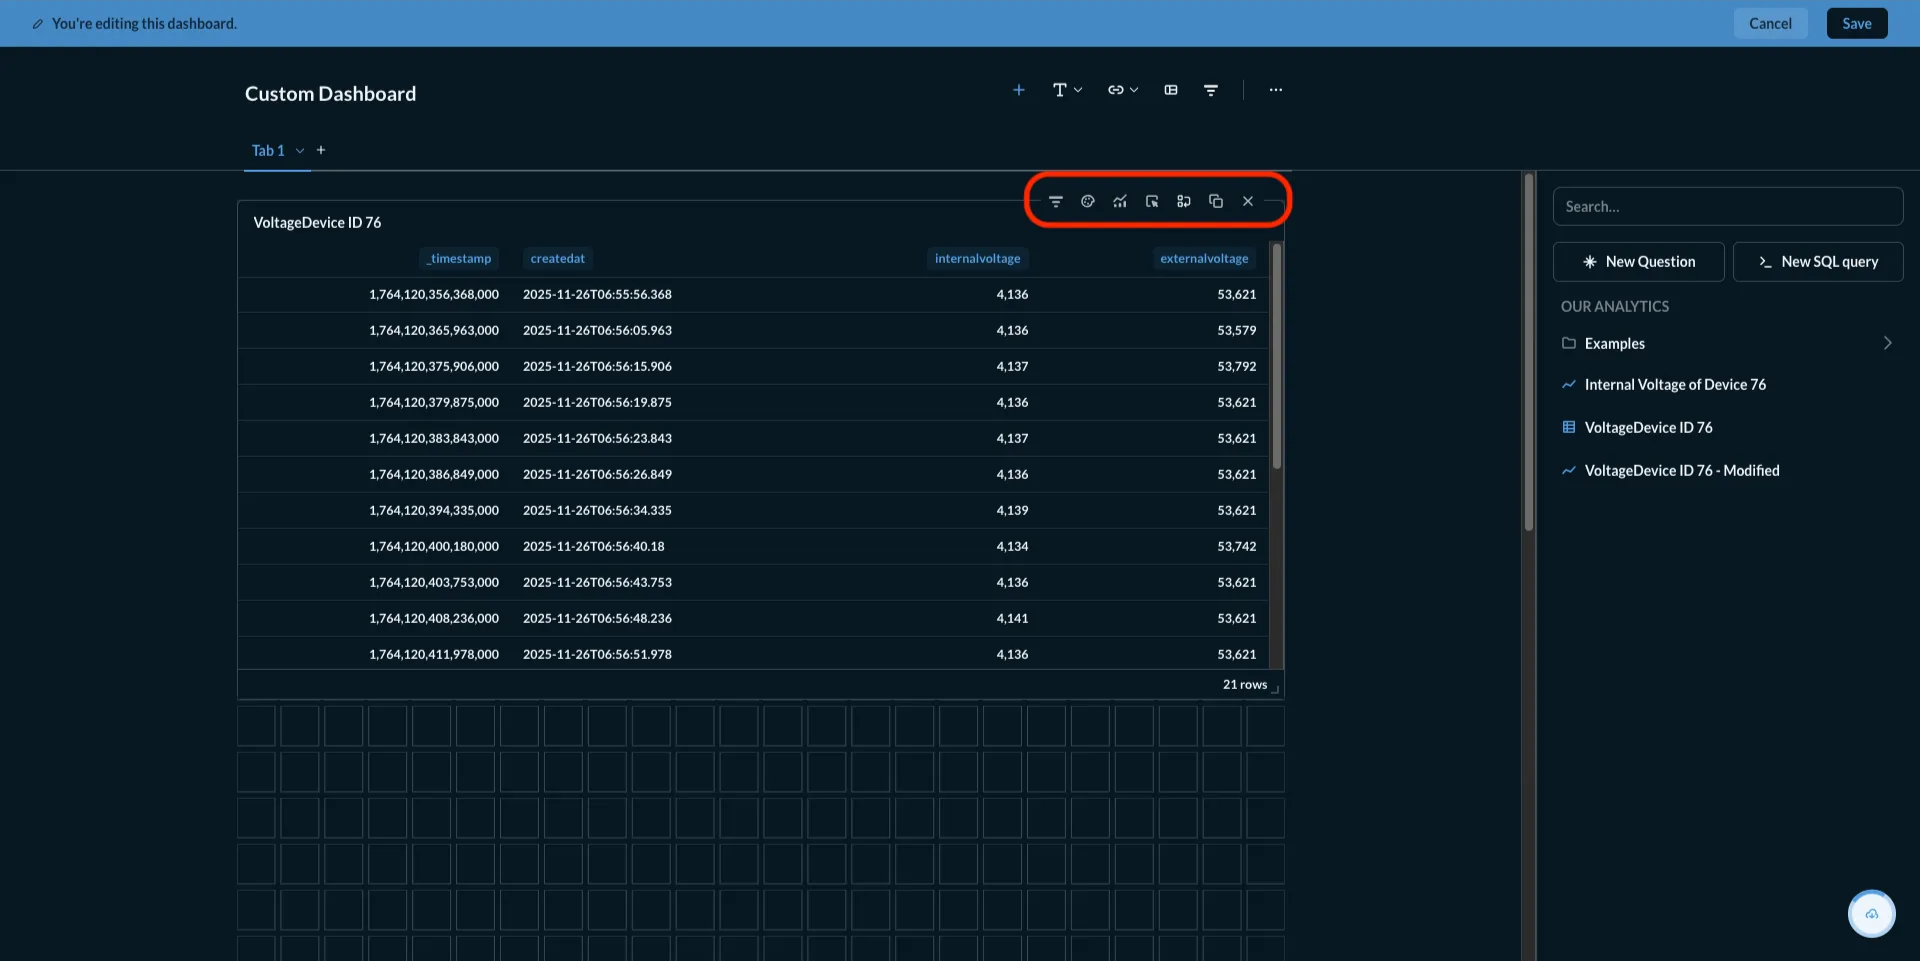
Task: Click the iframe card icon in the toolbar
Action: point(1171,89)
